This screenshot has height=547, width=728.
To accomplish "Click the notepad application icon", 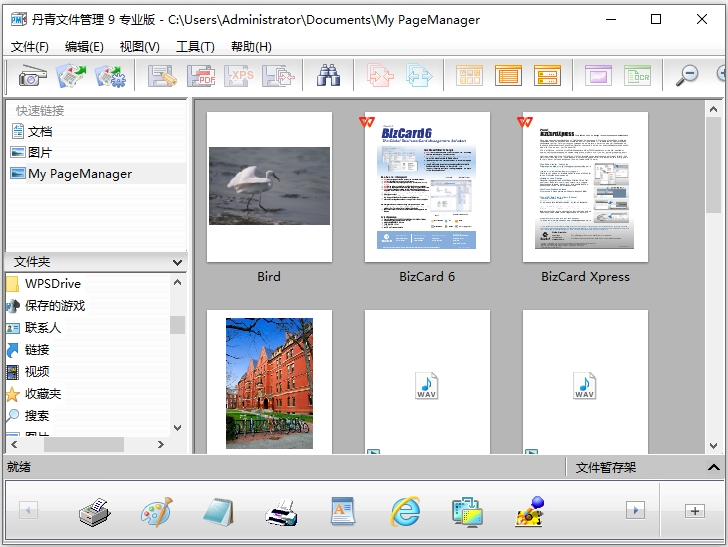I will coord(217,511).
